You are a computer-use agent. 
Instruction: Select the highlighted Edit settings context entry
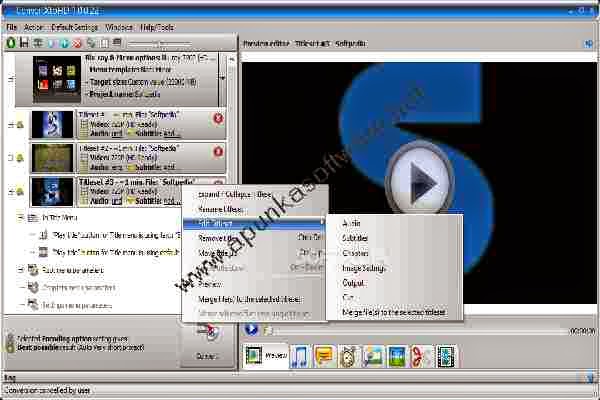pos(254,223)
